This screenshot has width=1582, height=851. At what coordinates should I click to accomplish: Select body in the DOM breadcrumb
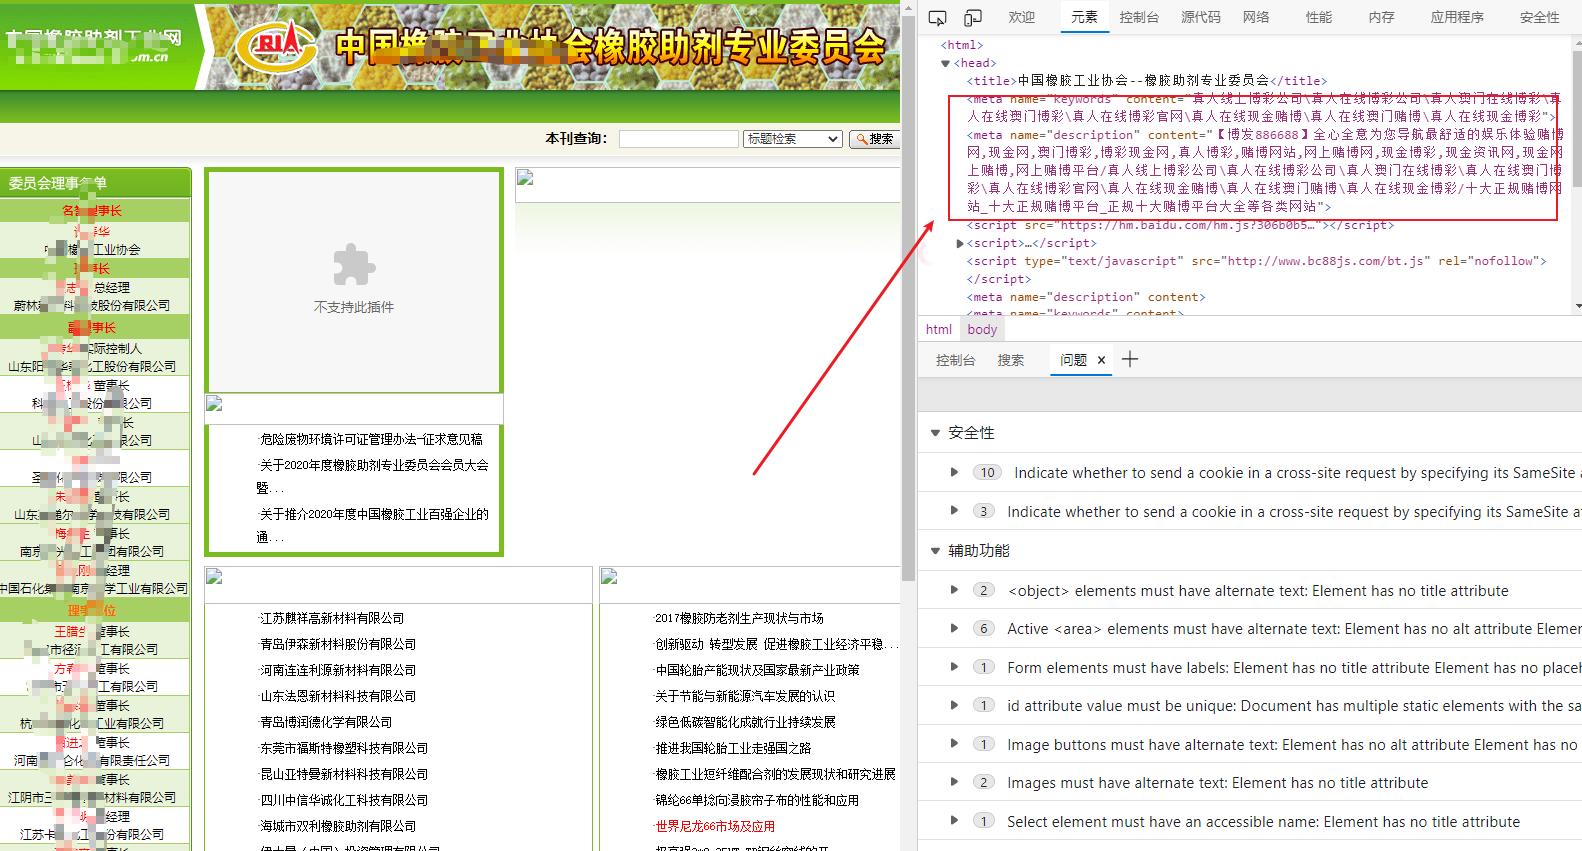(x=982, y=329)
